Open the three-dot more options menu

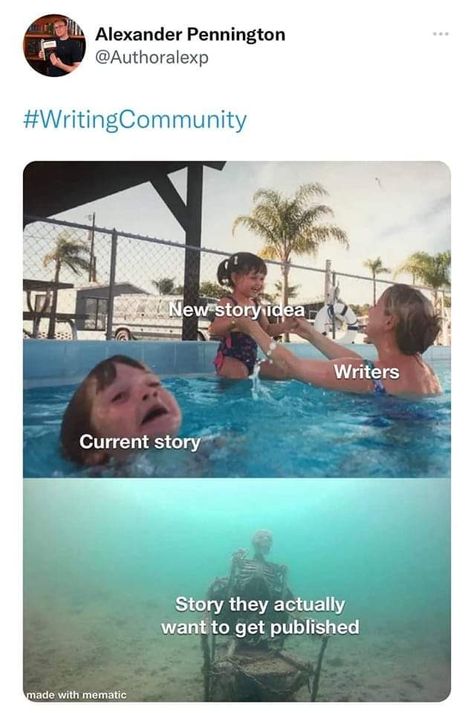pos(441,34)
